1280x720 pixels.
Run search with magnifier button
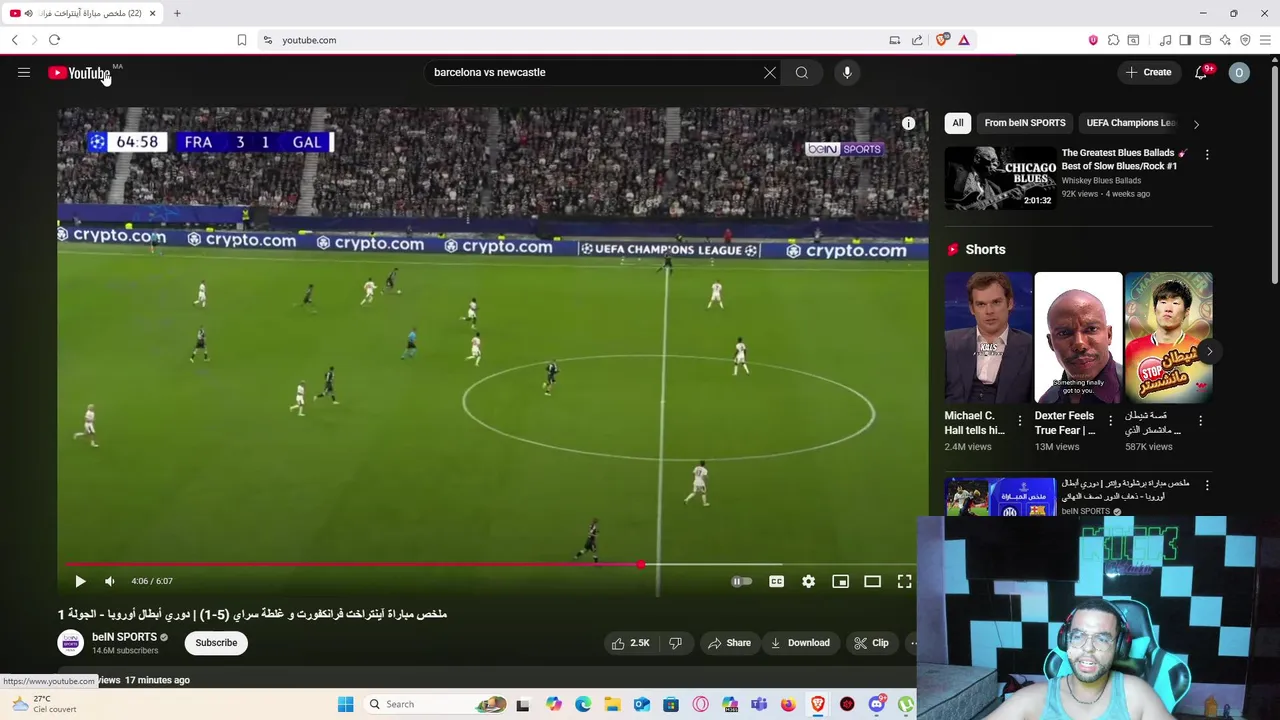pyautogui.click(x=802, y=72)
